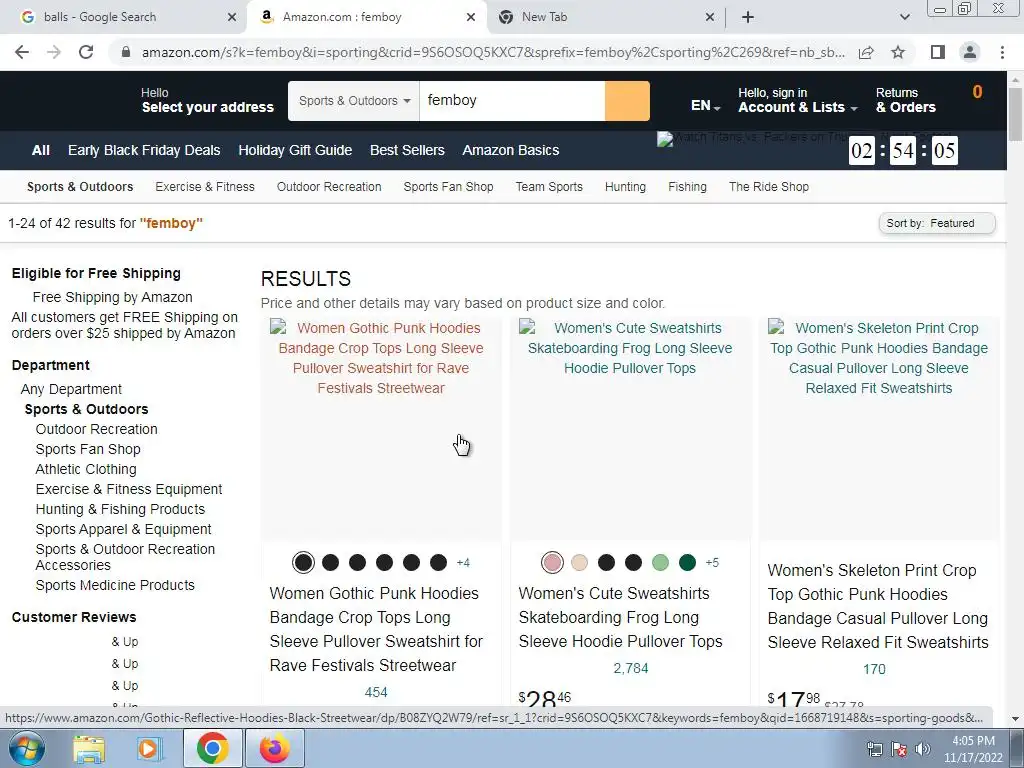Open the browser side panel icon

point(938,52)
